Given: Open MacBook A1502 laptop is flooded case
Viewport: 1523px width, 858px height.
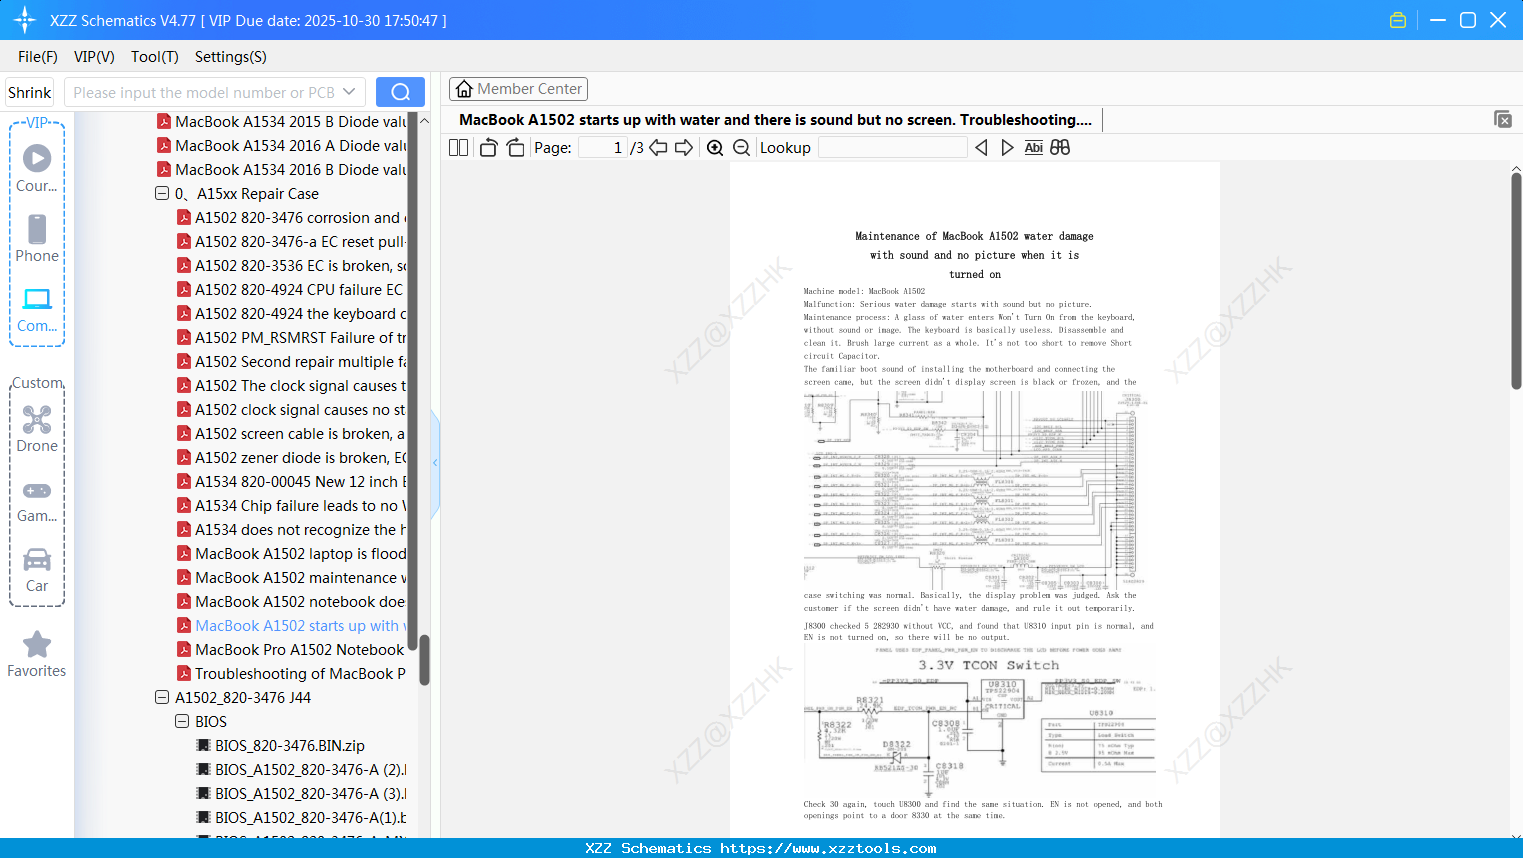Looking at the screenshot, I should (x=290, y=553).
